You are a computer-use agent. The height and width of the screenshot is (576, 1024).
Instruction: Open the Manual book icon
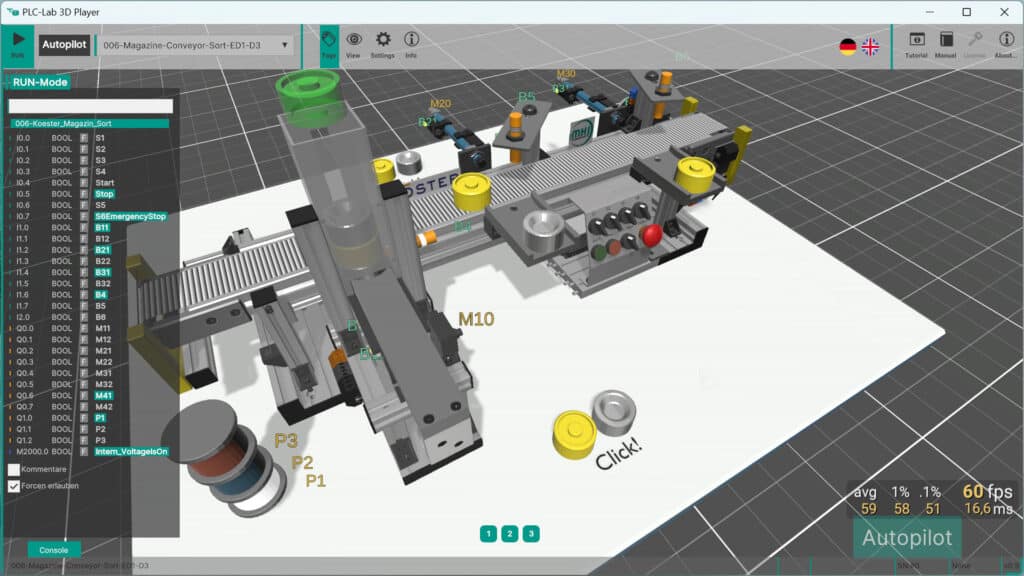pyautogui.click(x=946, y=44)
